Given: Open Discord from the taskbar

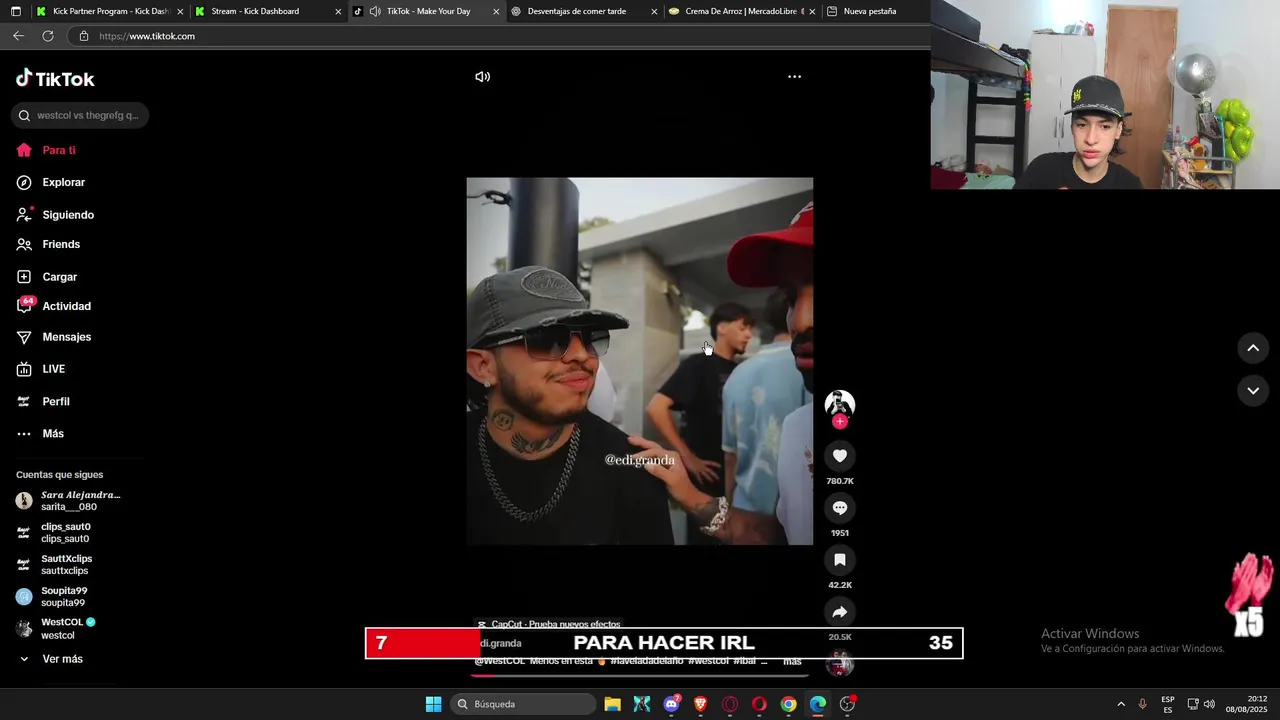Looking at the screenshot, I should (672, 704).
